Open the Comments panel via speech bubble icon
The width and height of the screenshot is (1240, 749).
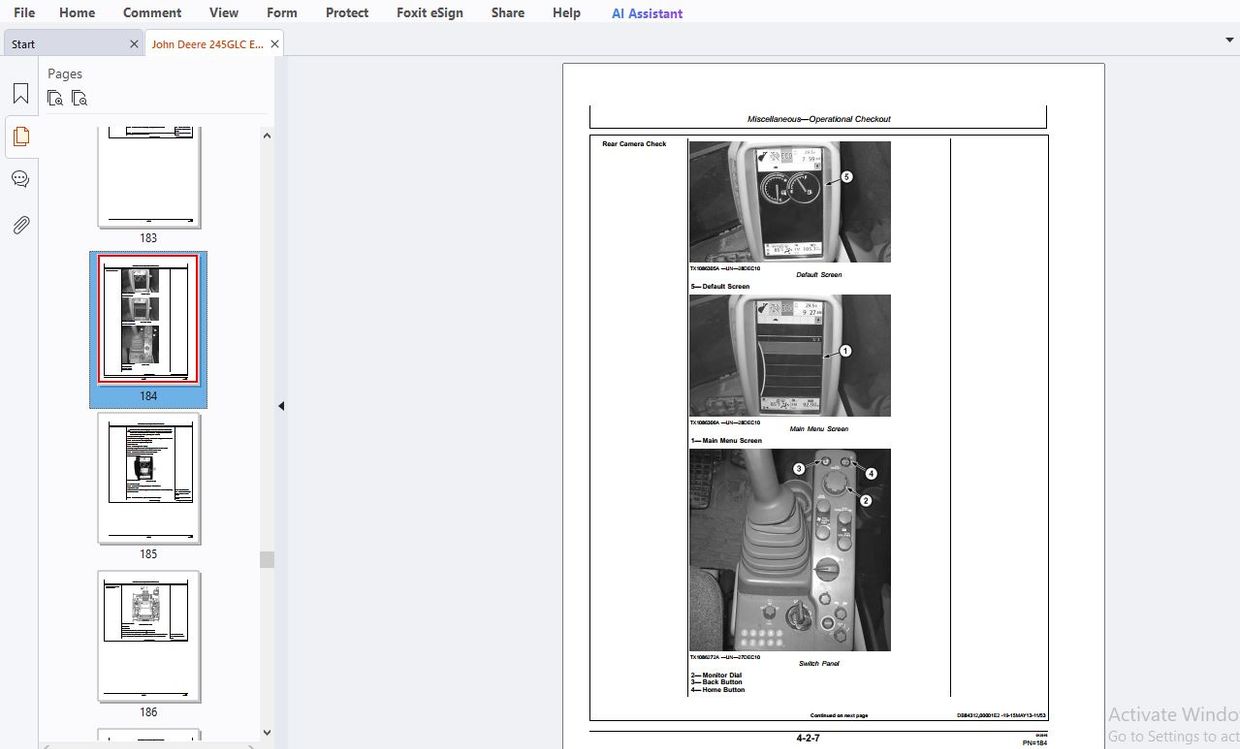click(x=20, y=178)
